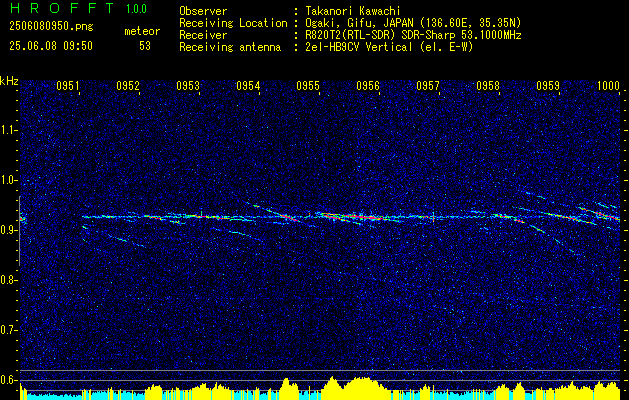Click the filename 2506080950.png
This screenshot has width=629, height=400.
pos(51,26)
